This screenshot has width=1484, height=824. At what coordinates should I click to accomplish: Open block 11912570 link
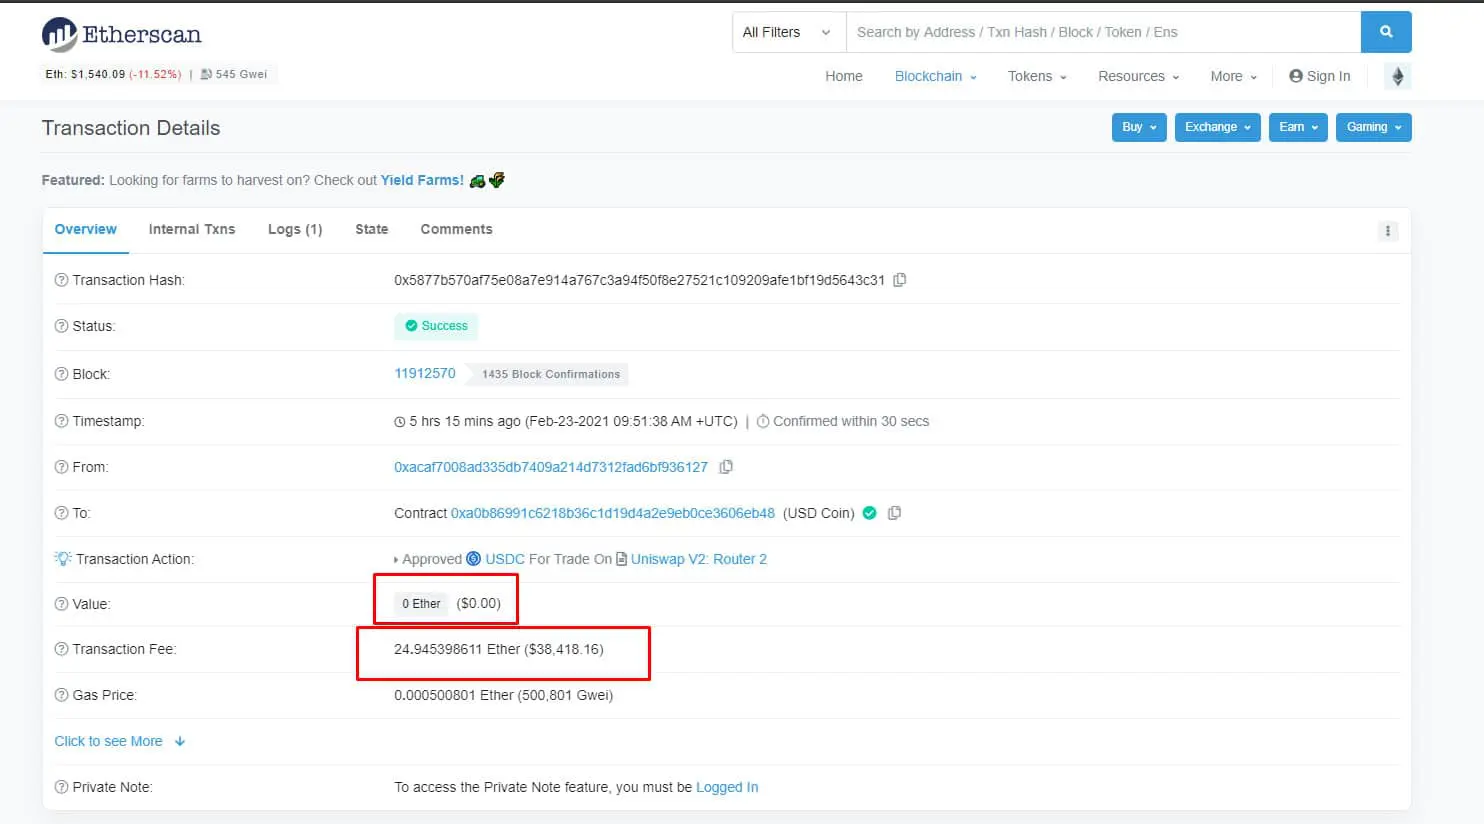[425, 373]
